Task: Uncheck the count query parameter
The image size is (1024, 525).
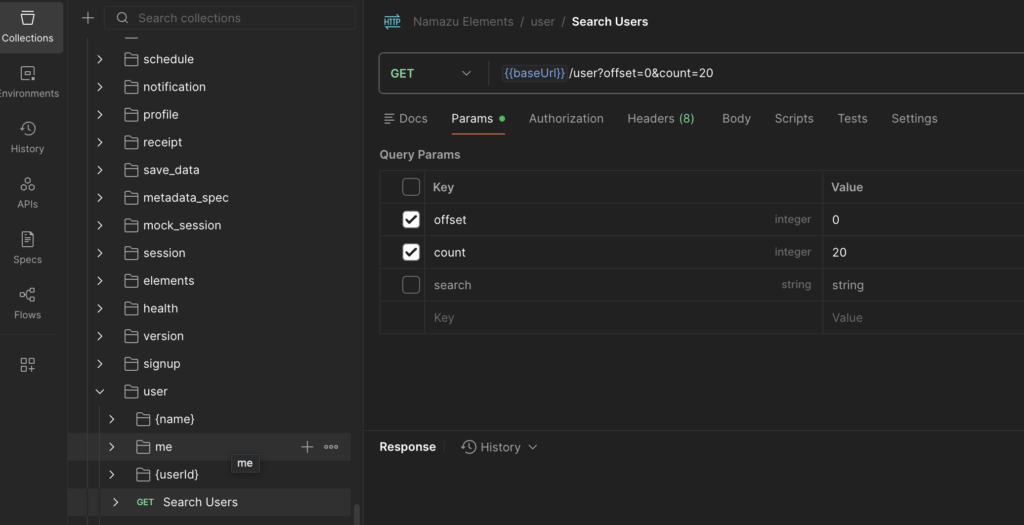Action: (x=411, y=253)
